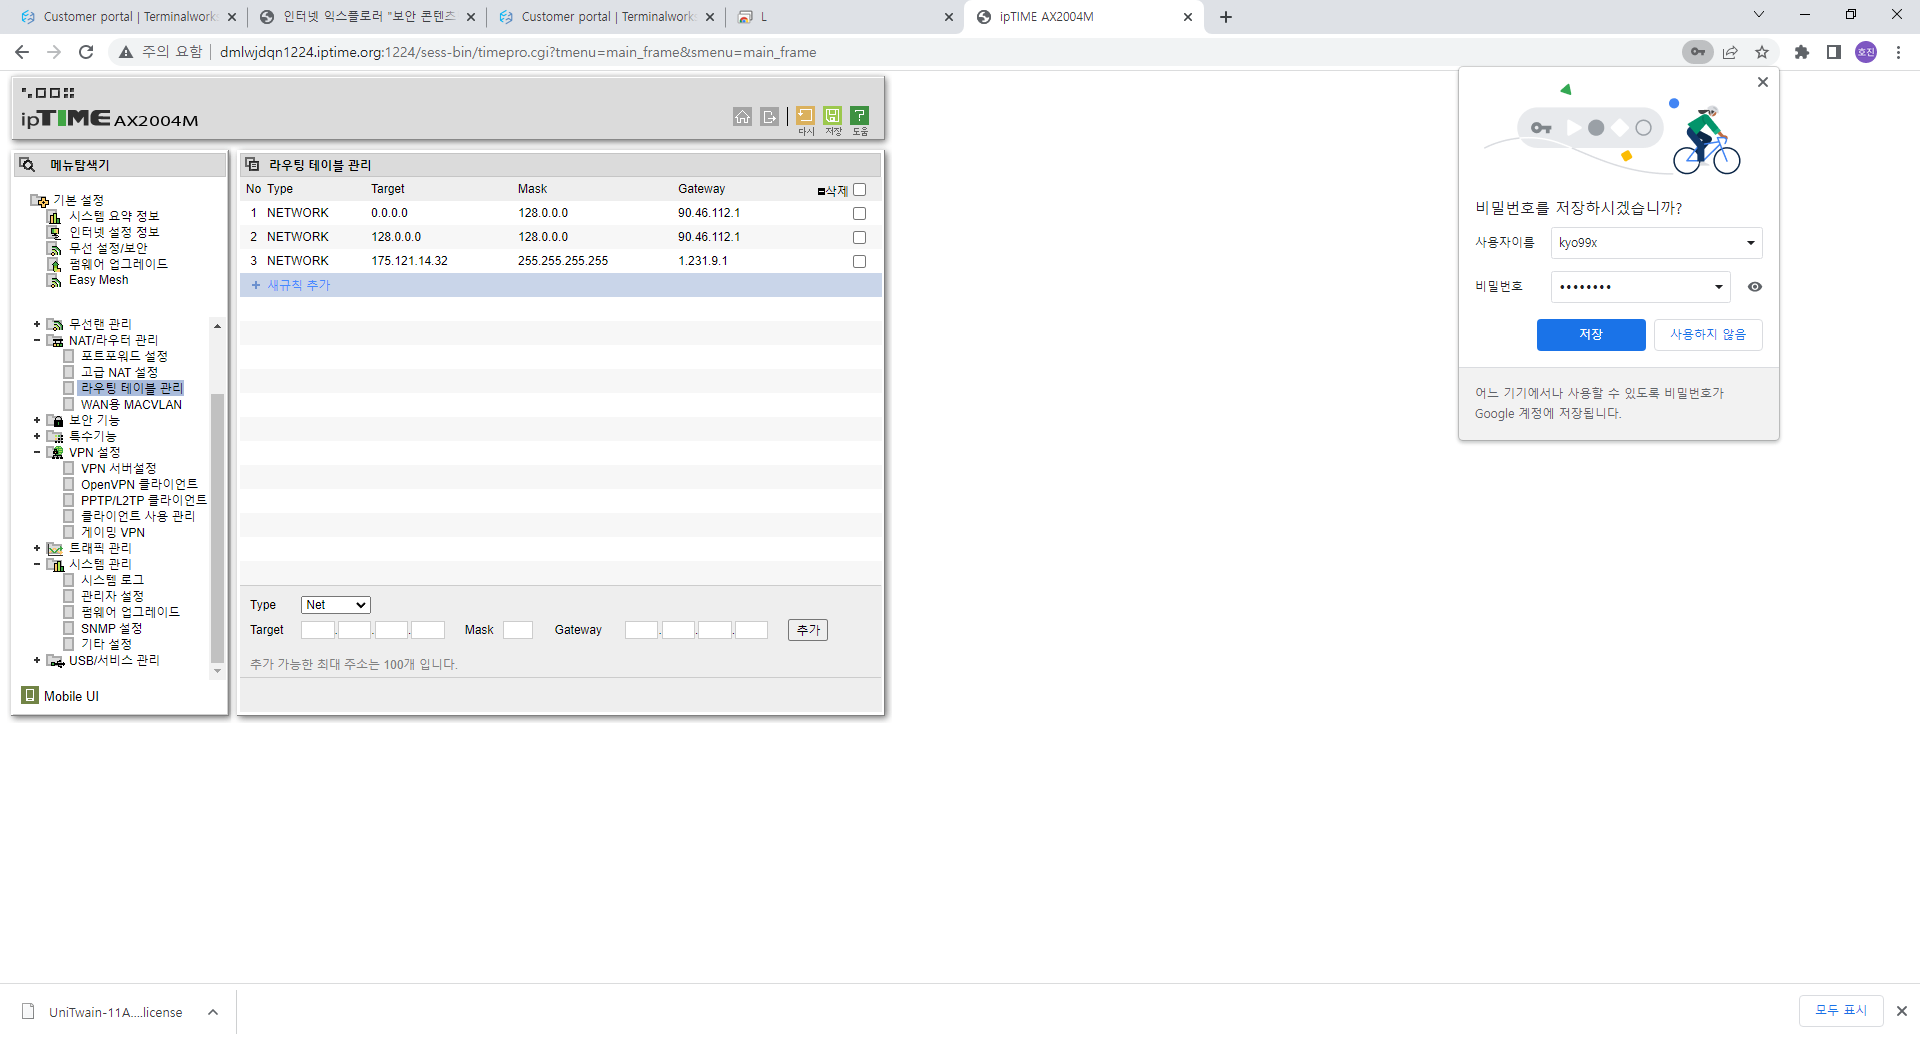
Task: Open 시스템 요약 정보 chart icon
Action: click(55, 216)
